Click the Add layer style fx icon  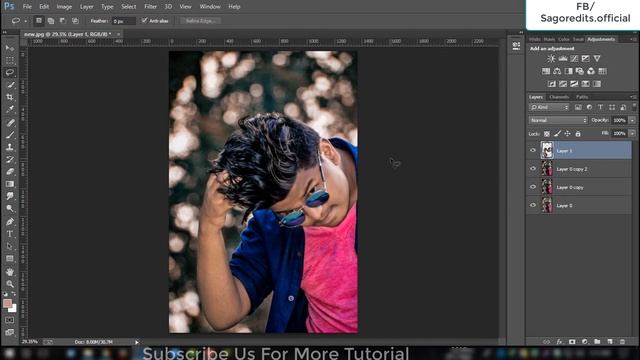click(x=560, y=342)
